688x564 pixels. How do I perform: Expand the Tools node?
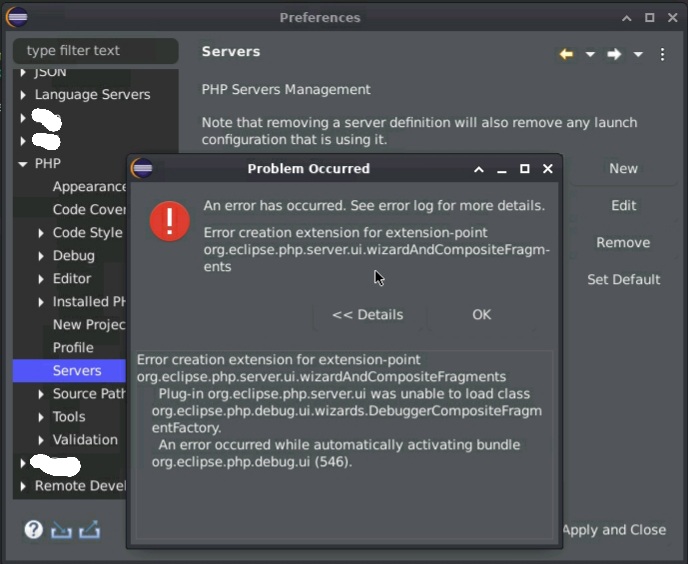click(x=41, y=417)
